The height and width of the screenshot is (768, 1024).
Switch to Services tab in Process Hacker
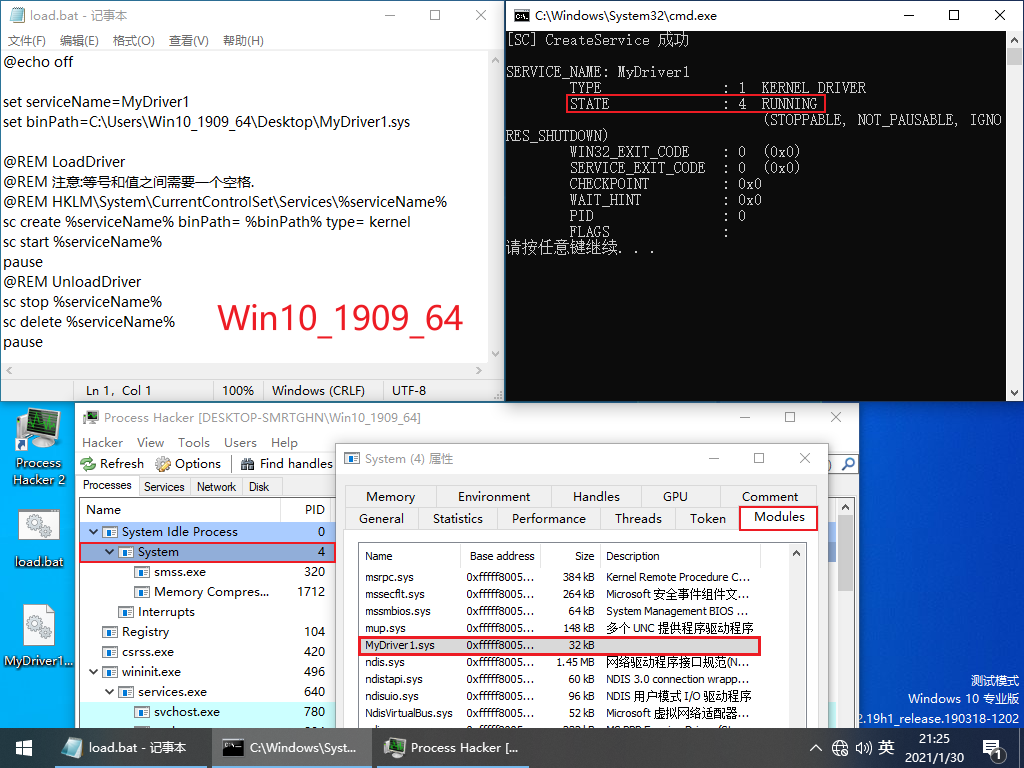click(164, 487)
